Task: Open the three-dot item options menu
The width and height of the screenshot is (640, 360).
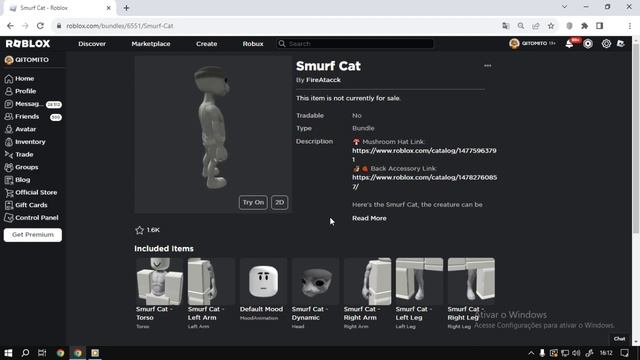Action: coord(487,66)
